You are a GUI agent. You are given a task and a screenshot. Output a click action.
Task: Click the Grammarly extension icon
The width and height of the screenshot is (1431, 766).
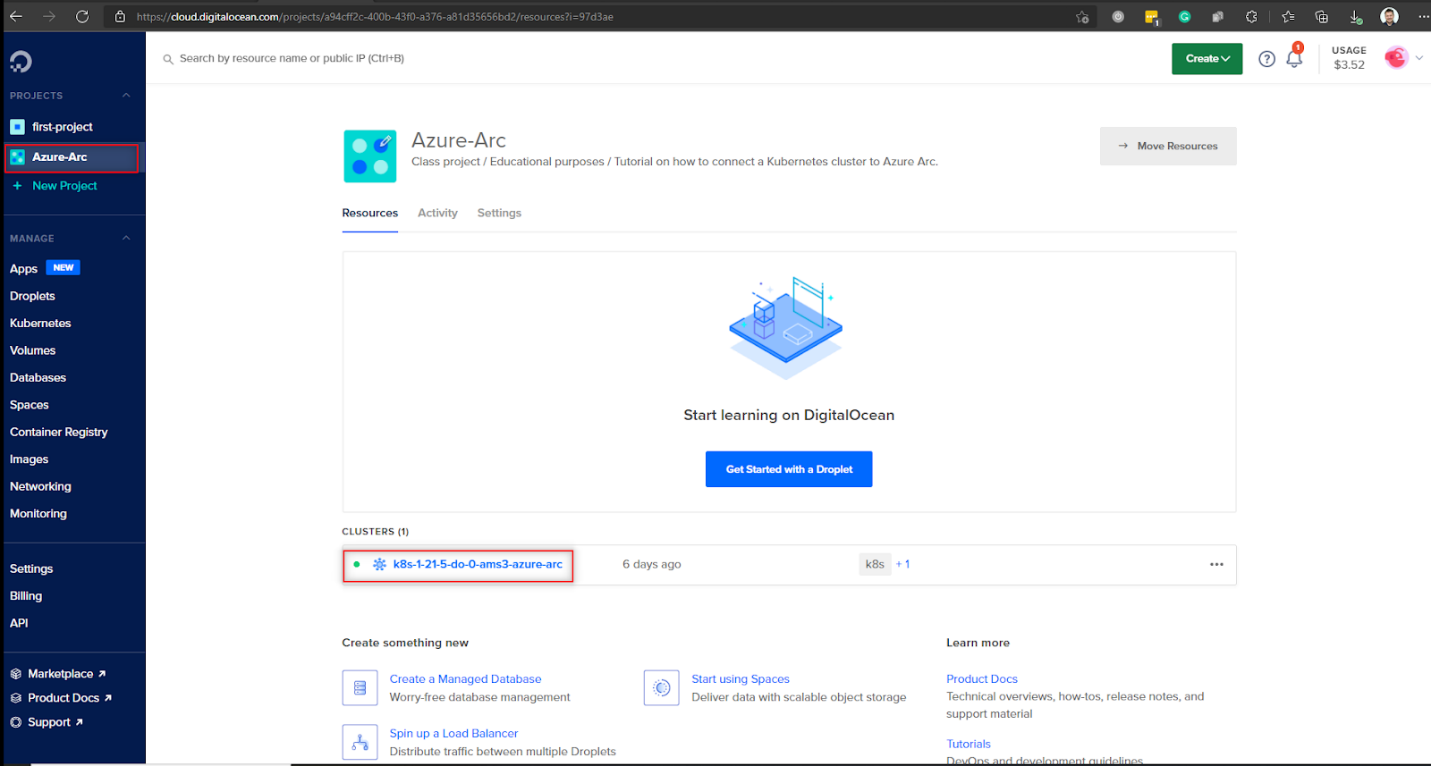[x=1184, y=17]
